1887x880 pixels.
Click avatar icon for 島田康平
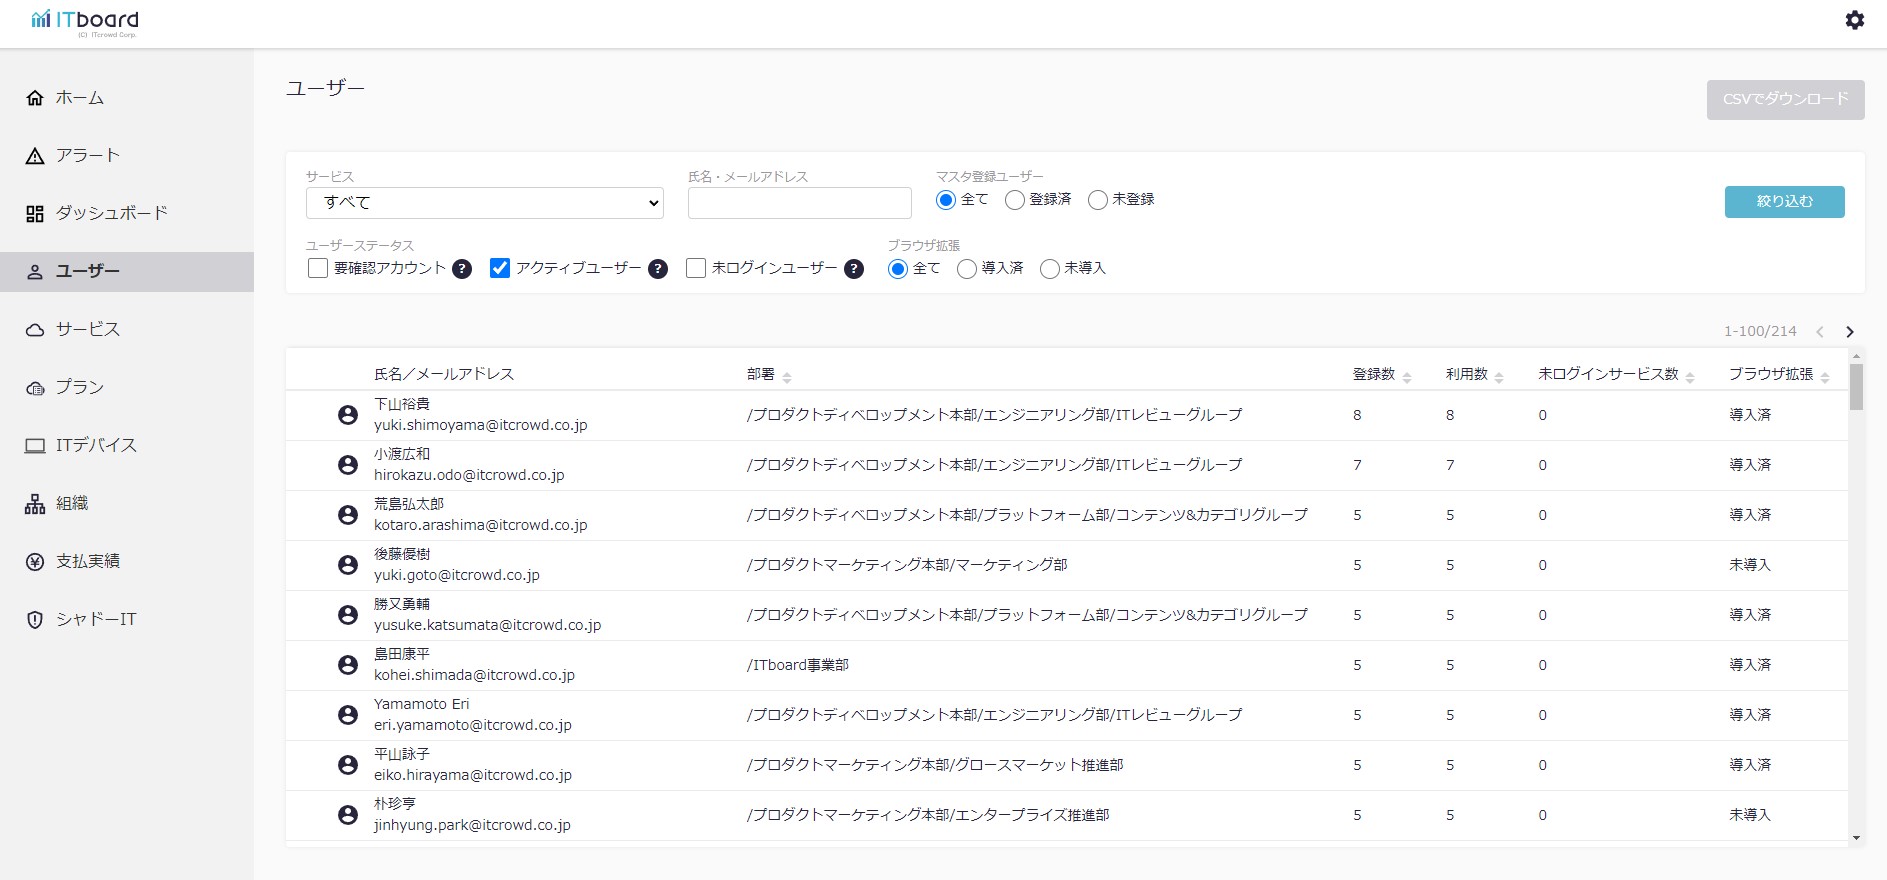[348, 665]
